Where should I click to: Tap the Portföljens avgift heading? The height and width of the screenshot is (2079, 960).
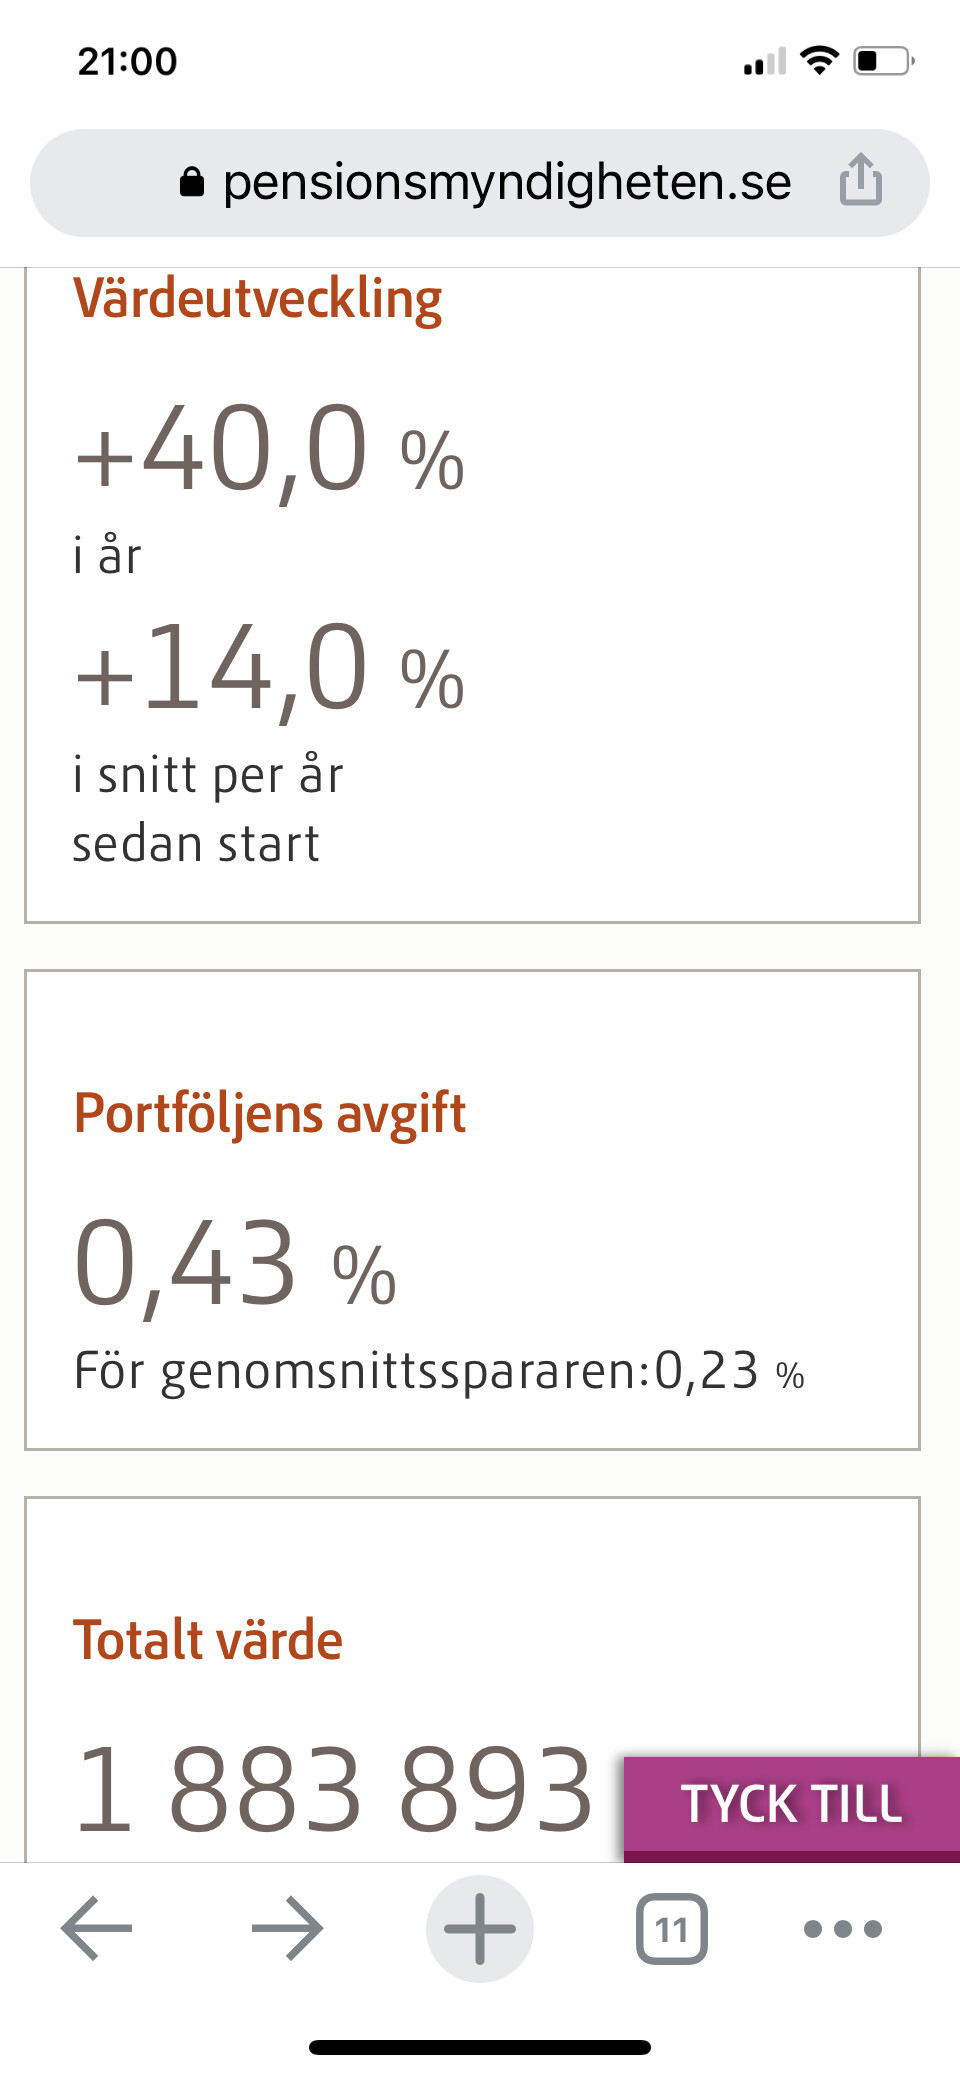(x=270, y=1113)
